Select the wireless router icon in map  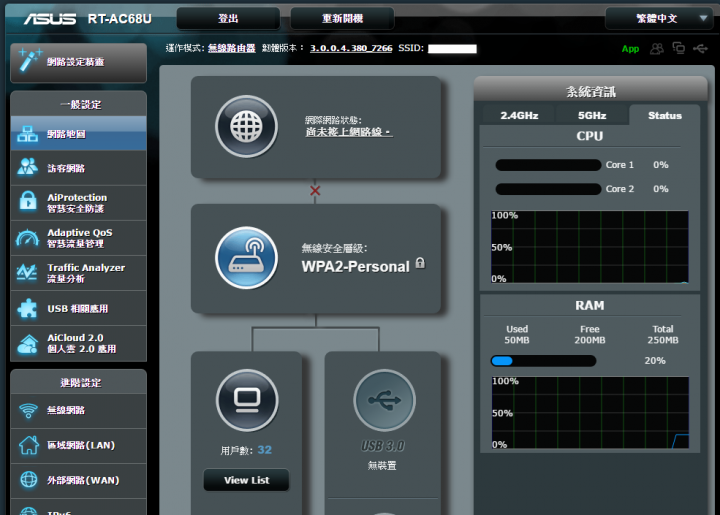point(247,258)
